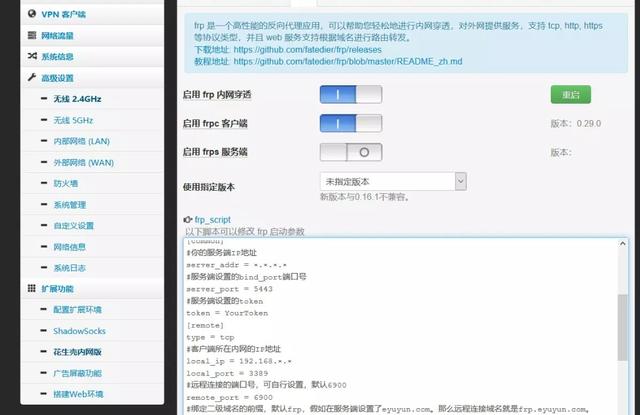
Task: Click the 网络流量 sidebar icon
Action: 33,35
